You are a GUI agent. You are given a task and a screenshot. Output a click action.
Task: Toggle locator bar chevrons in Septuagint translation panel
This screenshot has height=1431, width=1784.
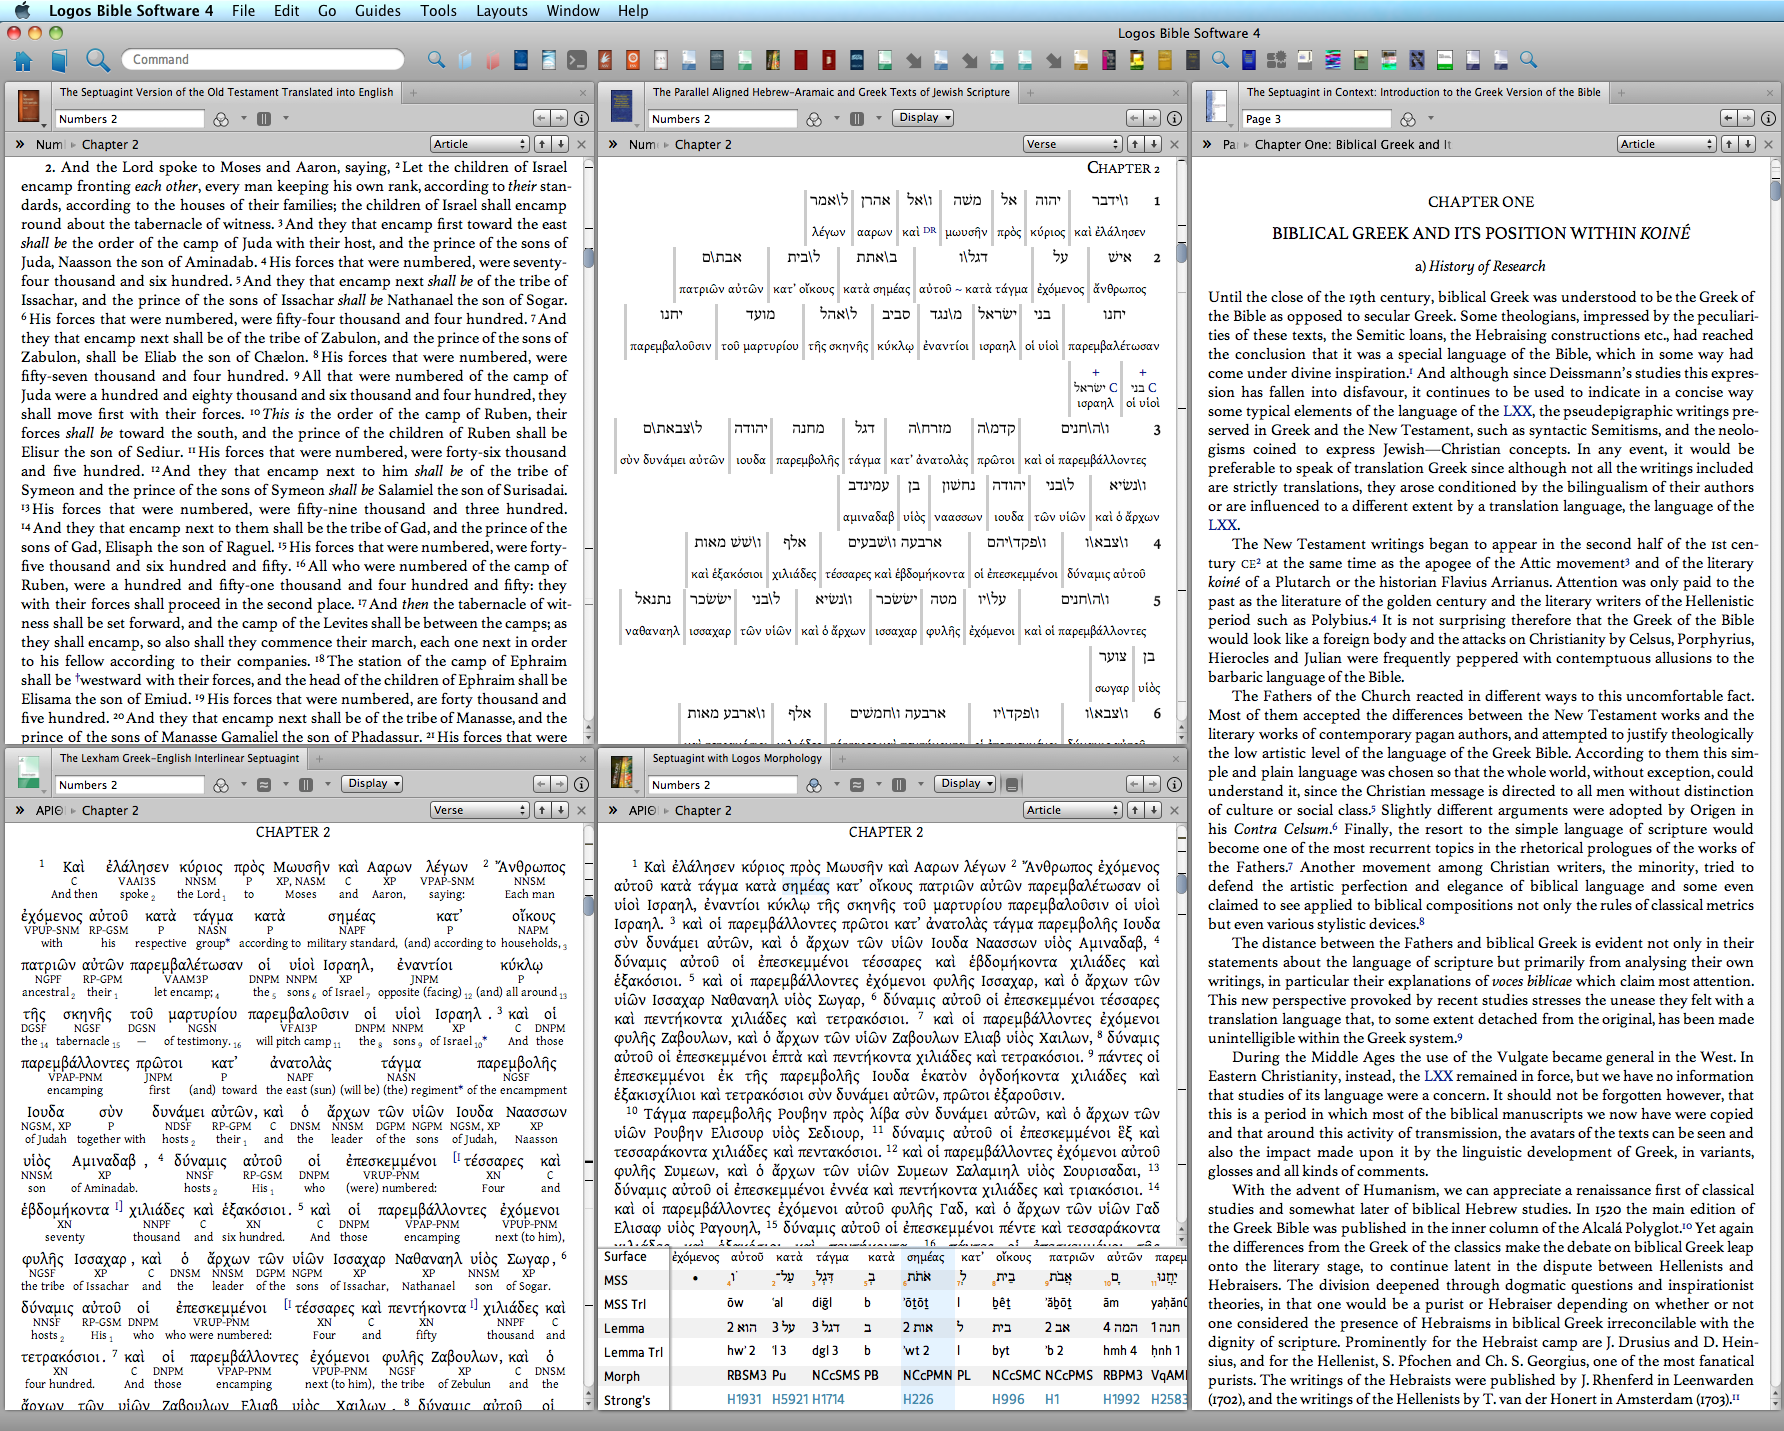coord(20,144)
